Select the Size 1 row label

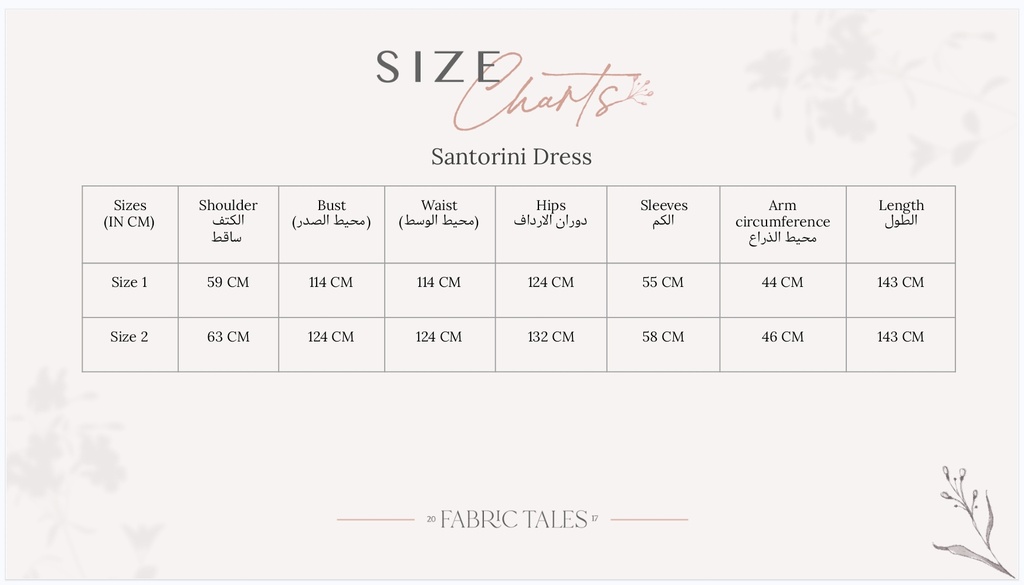(x=129, y=282)
